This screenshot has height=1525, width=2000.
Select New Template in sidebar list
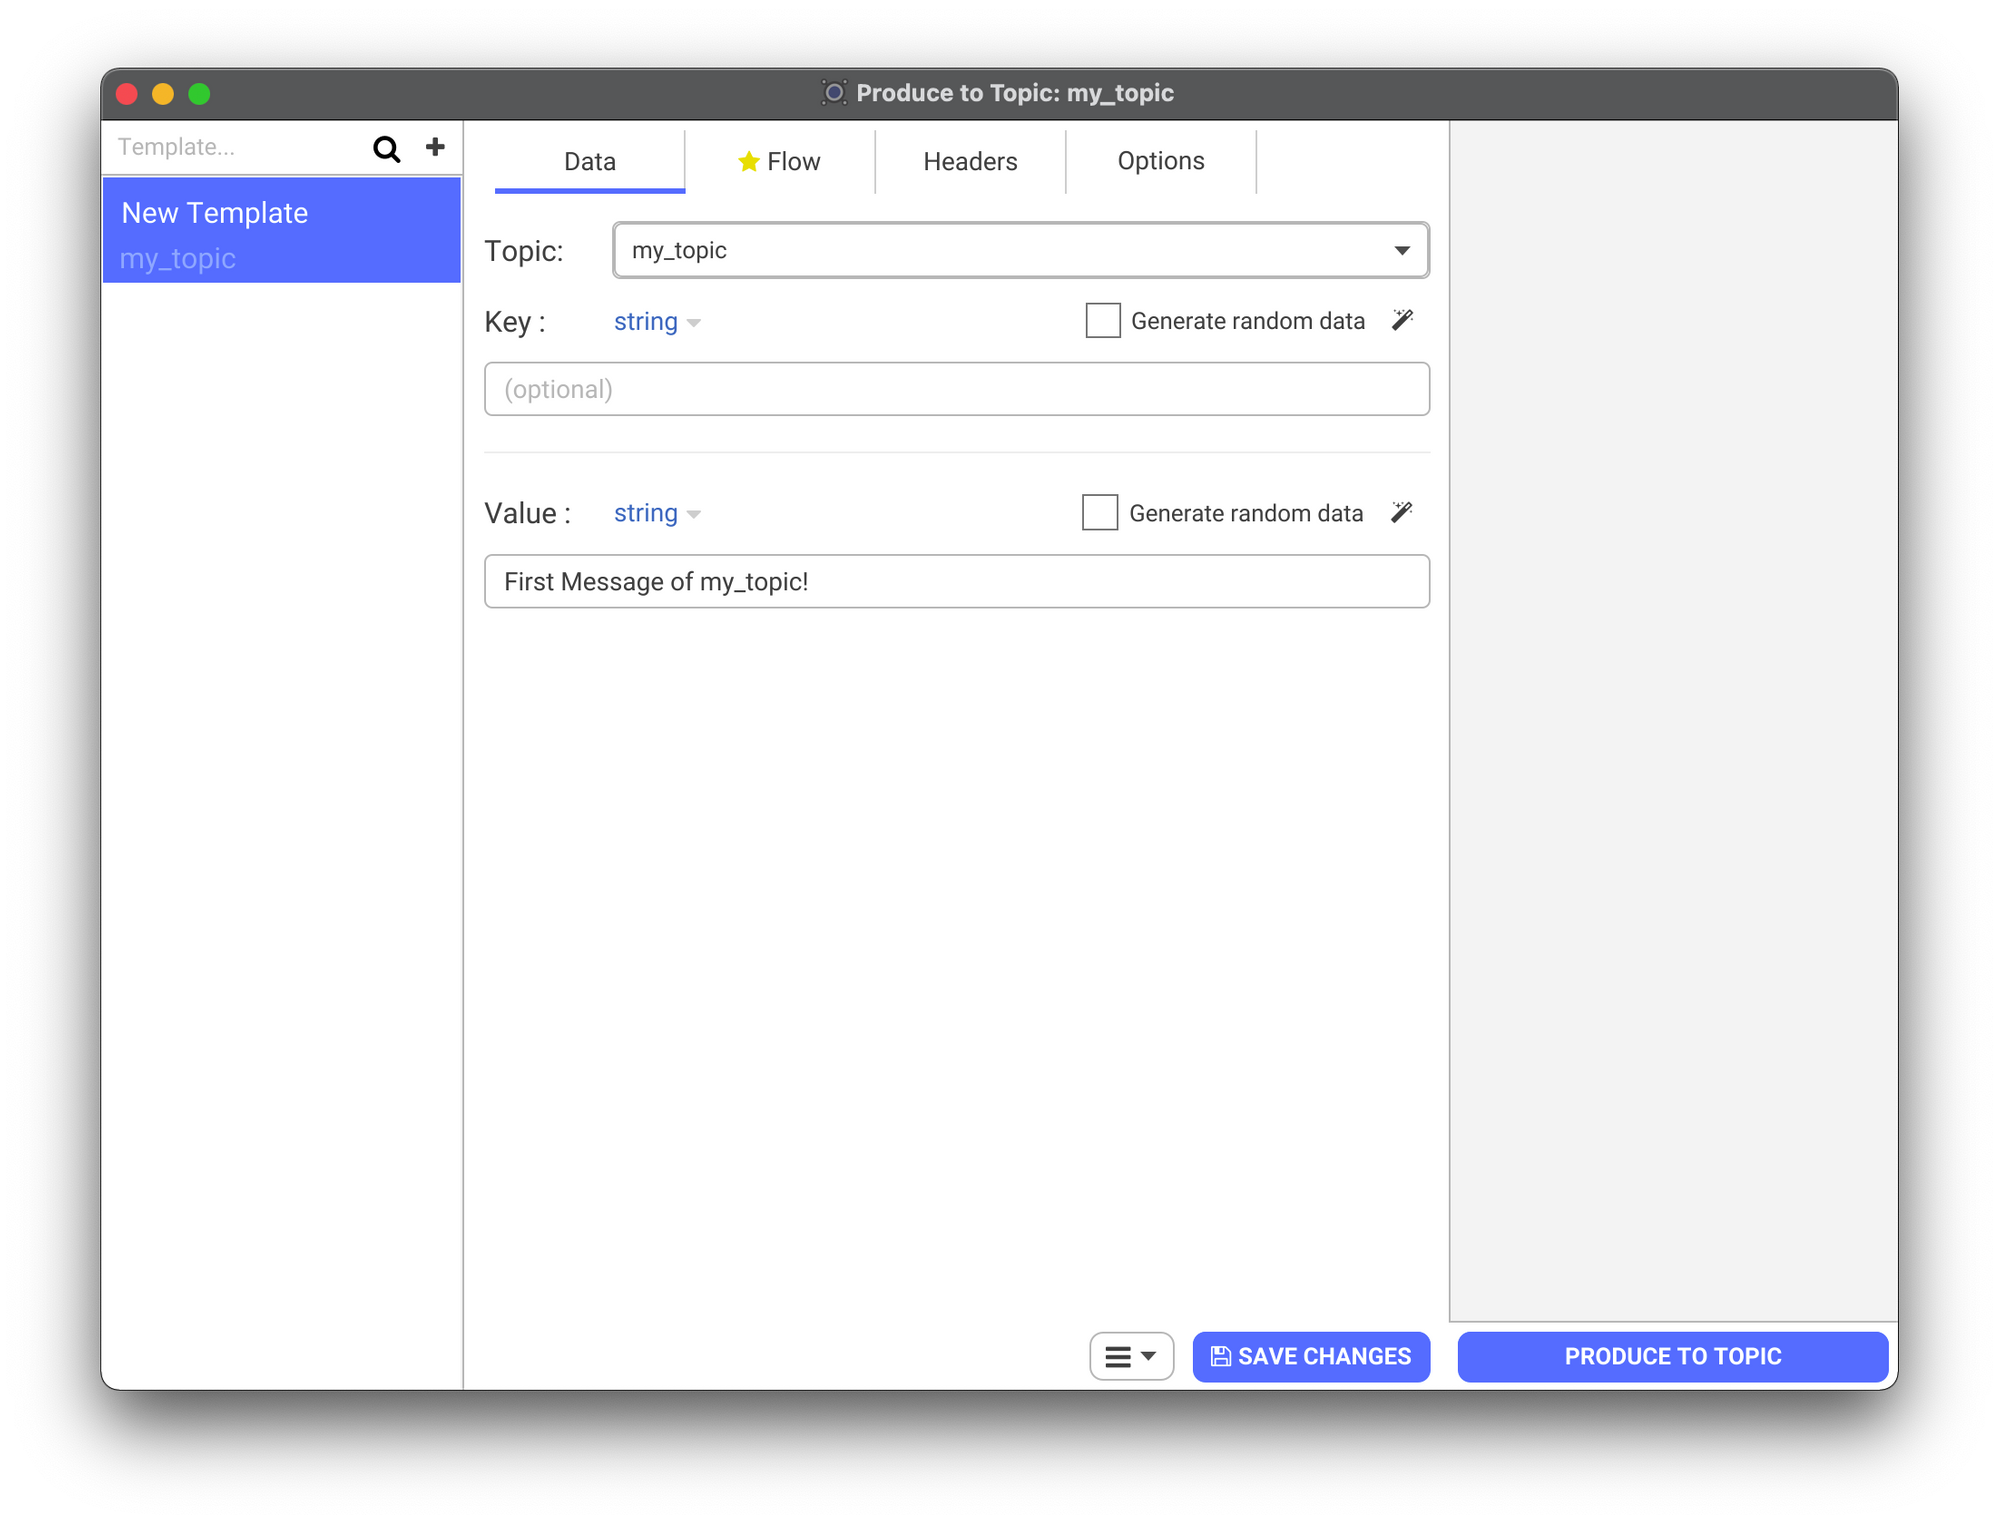point(281,231)
